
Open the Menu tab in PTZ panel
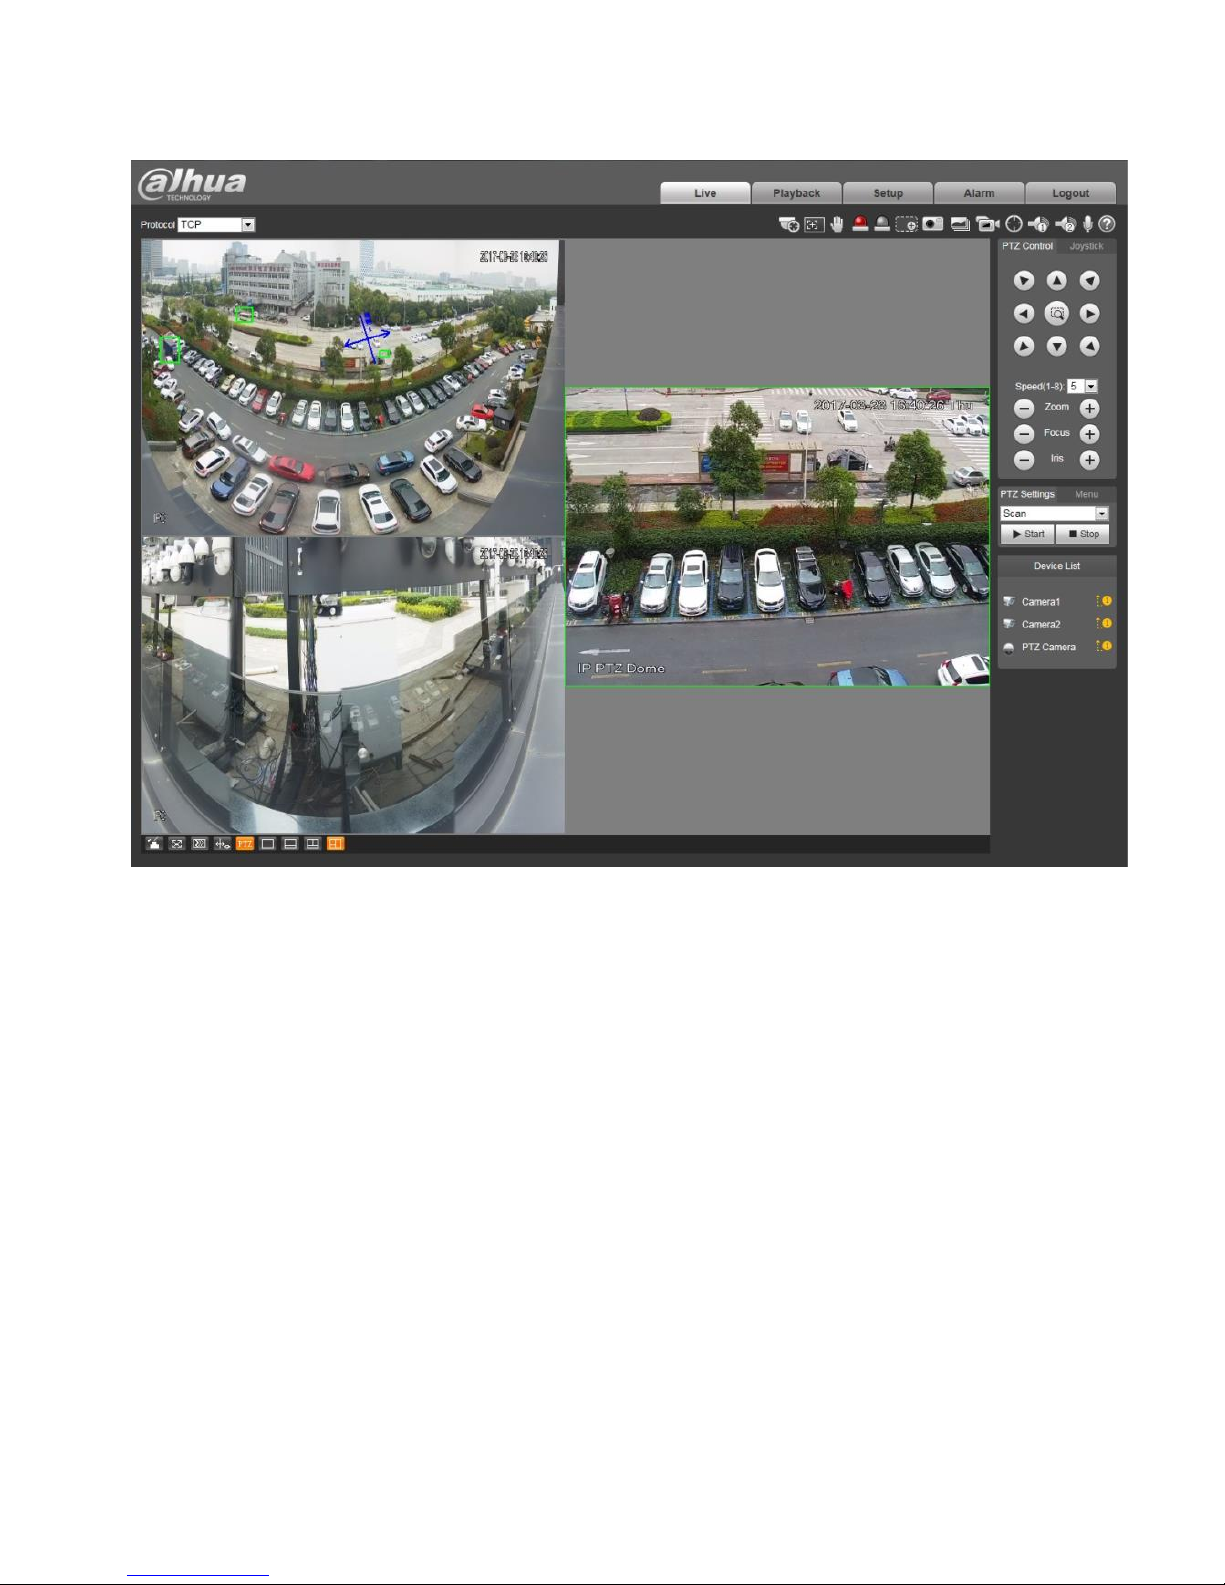[1087, 494]
